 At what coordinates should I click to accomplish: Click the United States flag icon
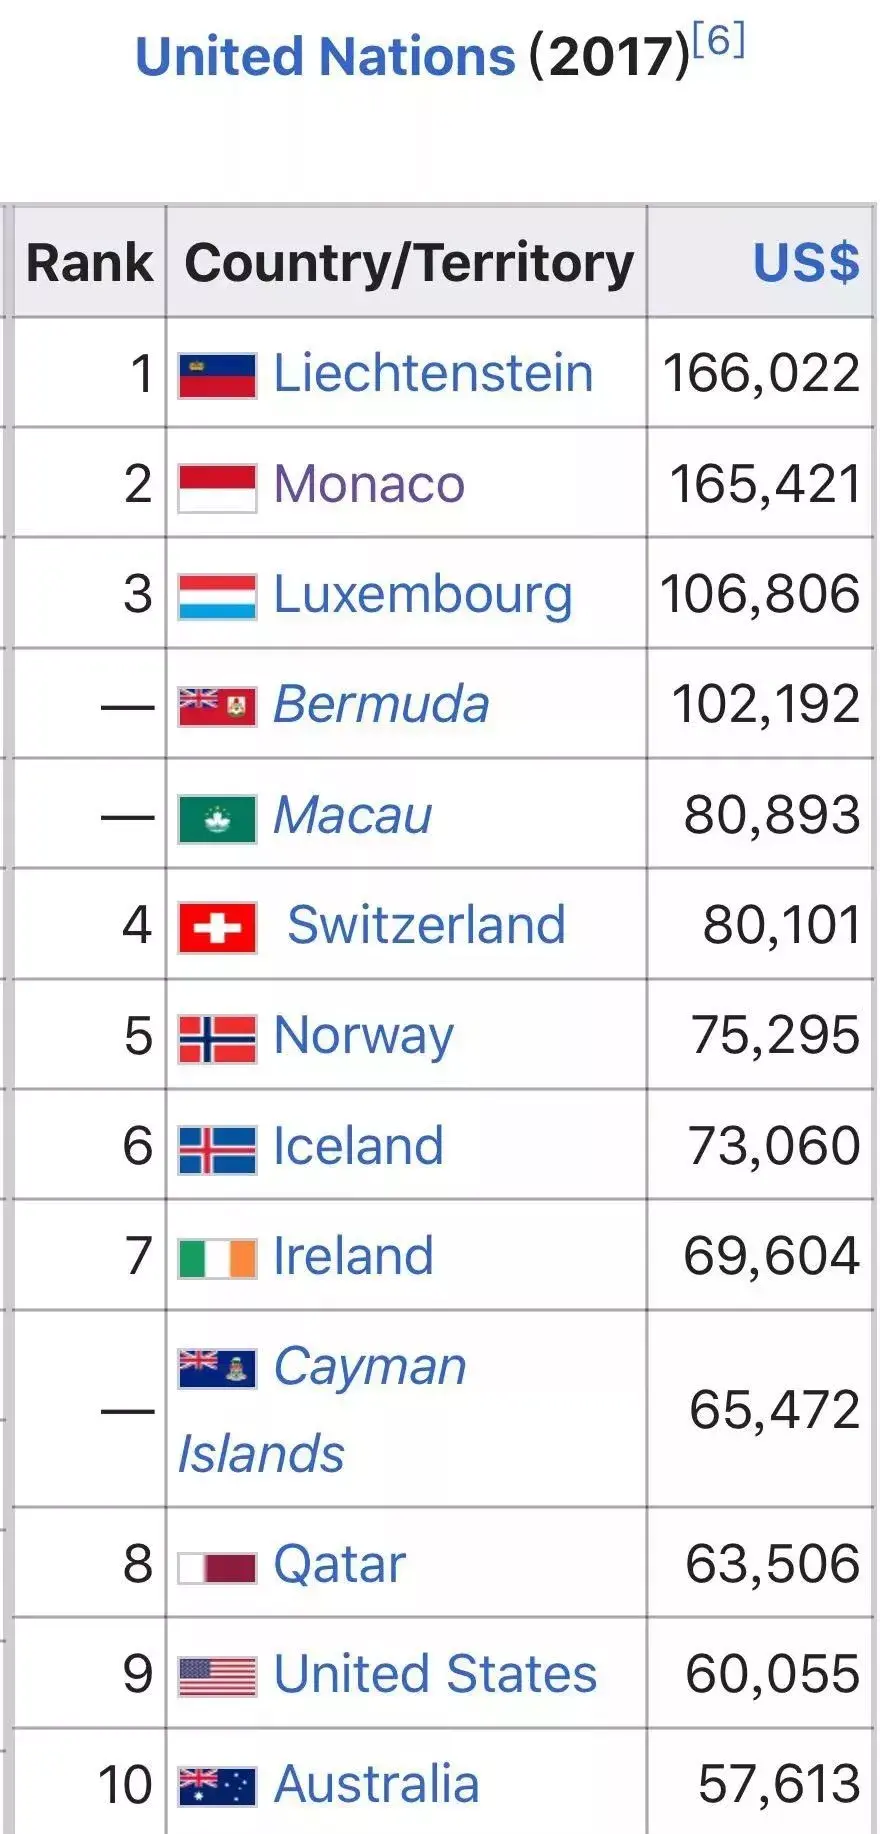coord(217,1677)
